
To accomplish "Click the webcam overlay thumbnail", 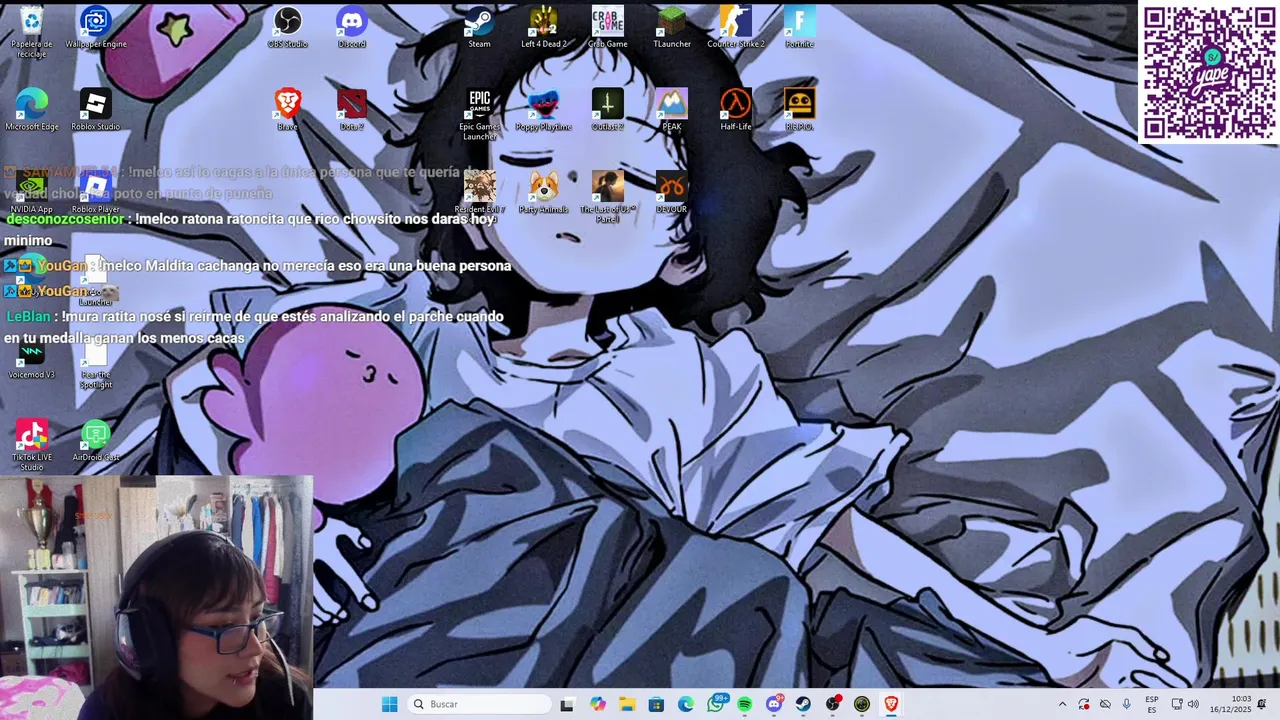I will [x=156, y=597].
